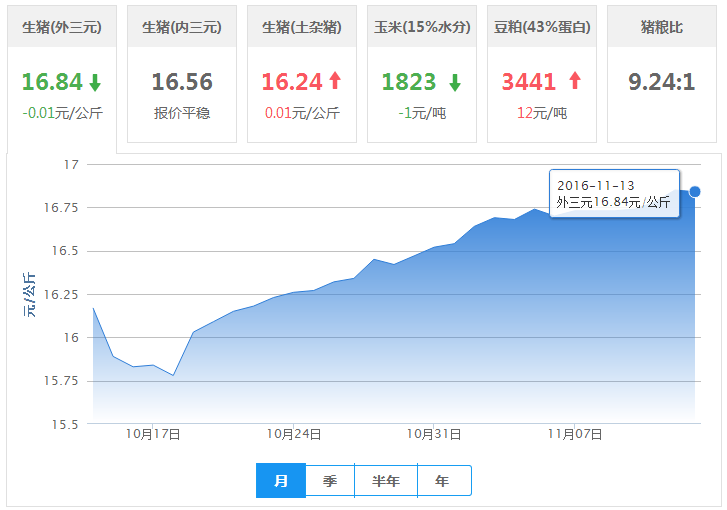Change chart period to 年
Screen dimensions: 727x510
click(x=443, y=481)
